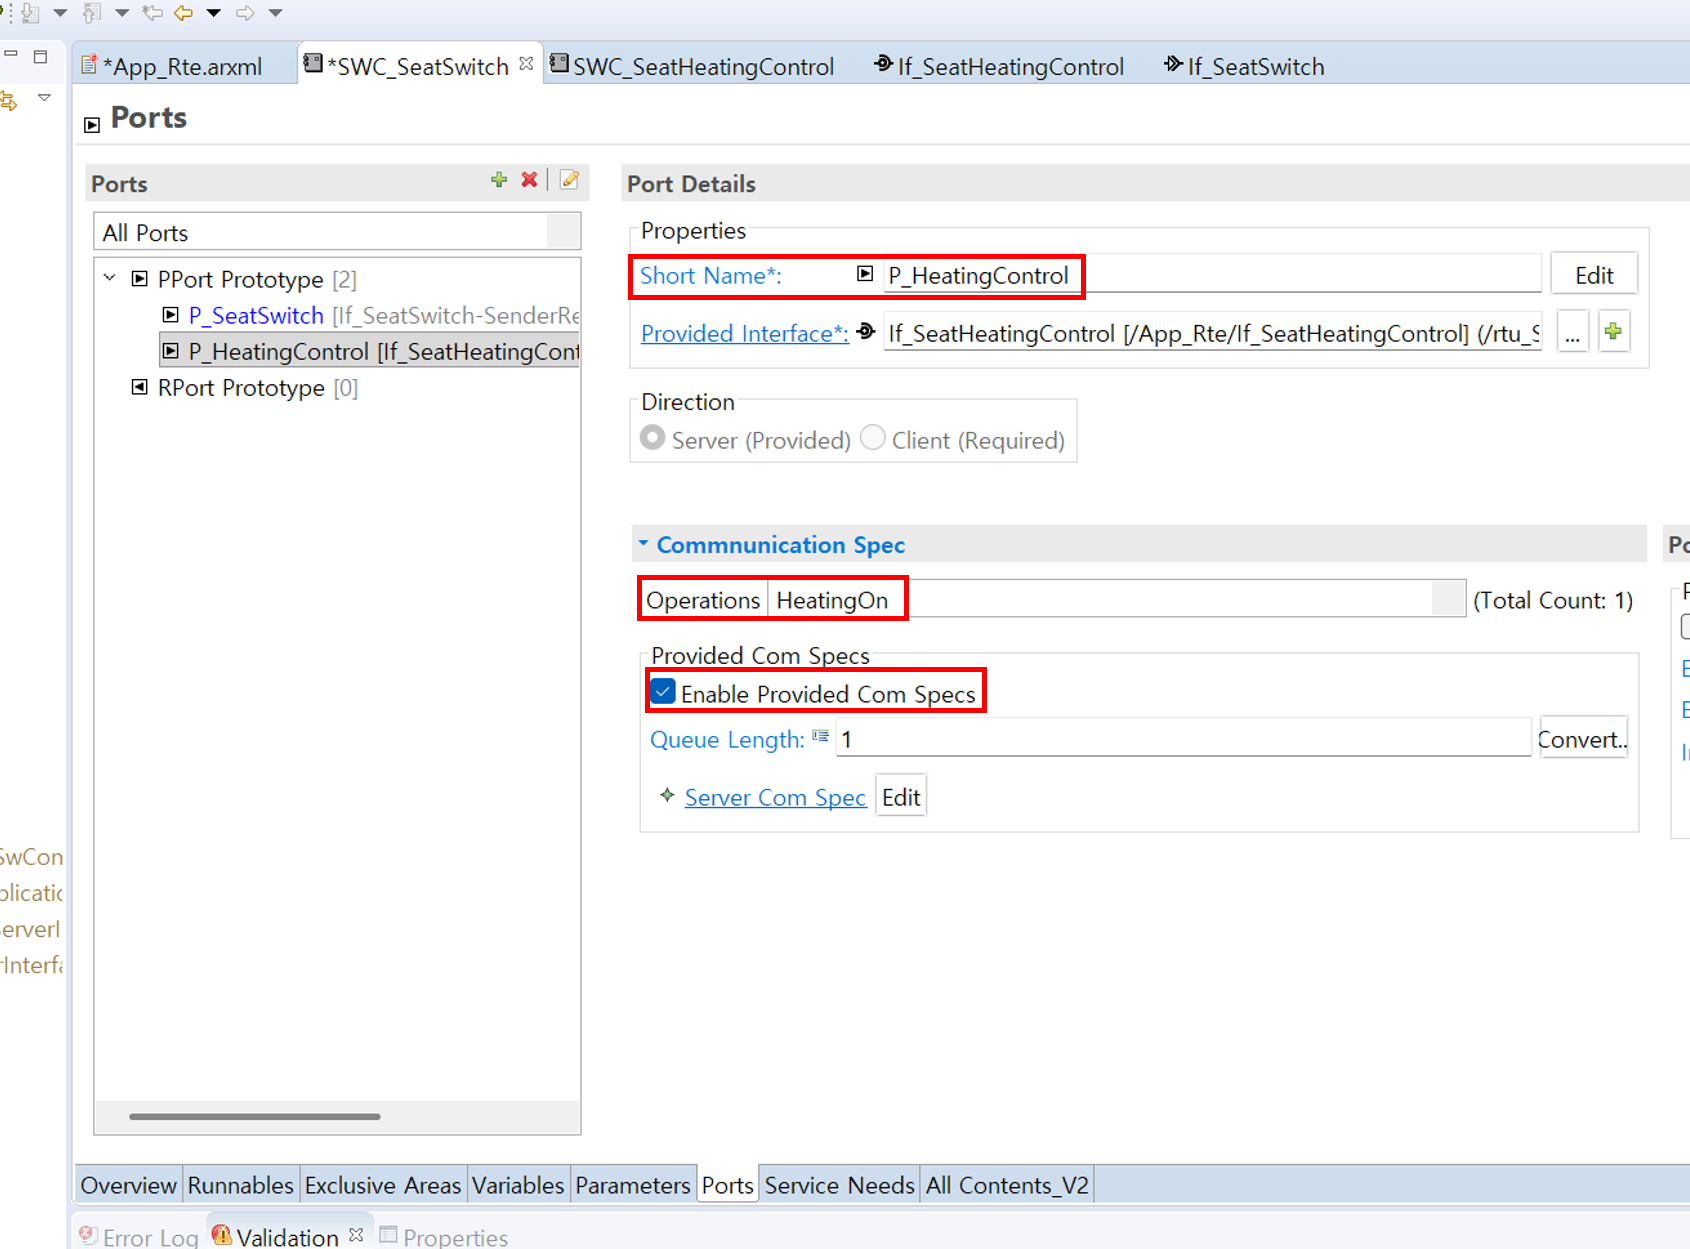Uncheck Enable Provided Com Specs

tap(663, 693)
